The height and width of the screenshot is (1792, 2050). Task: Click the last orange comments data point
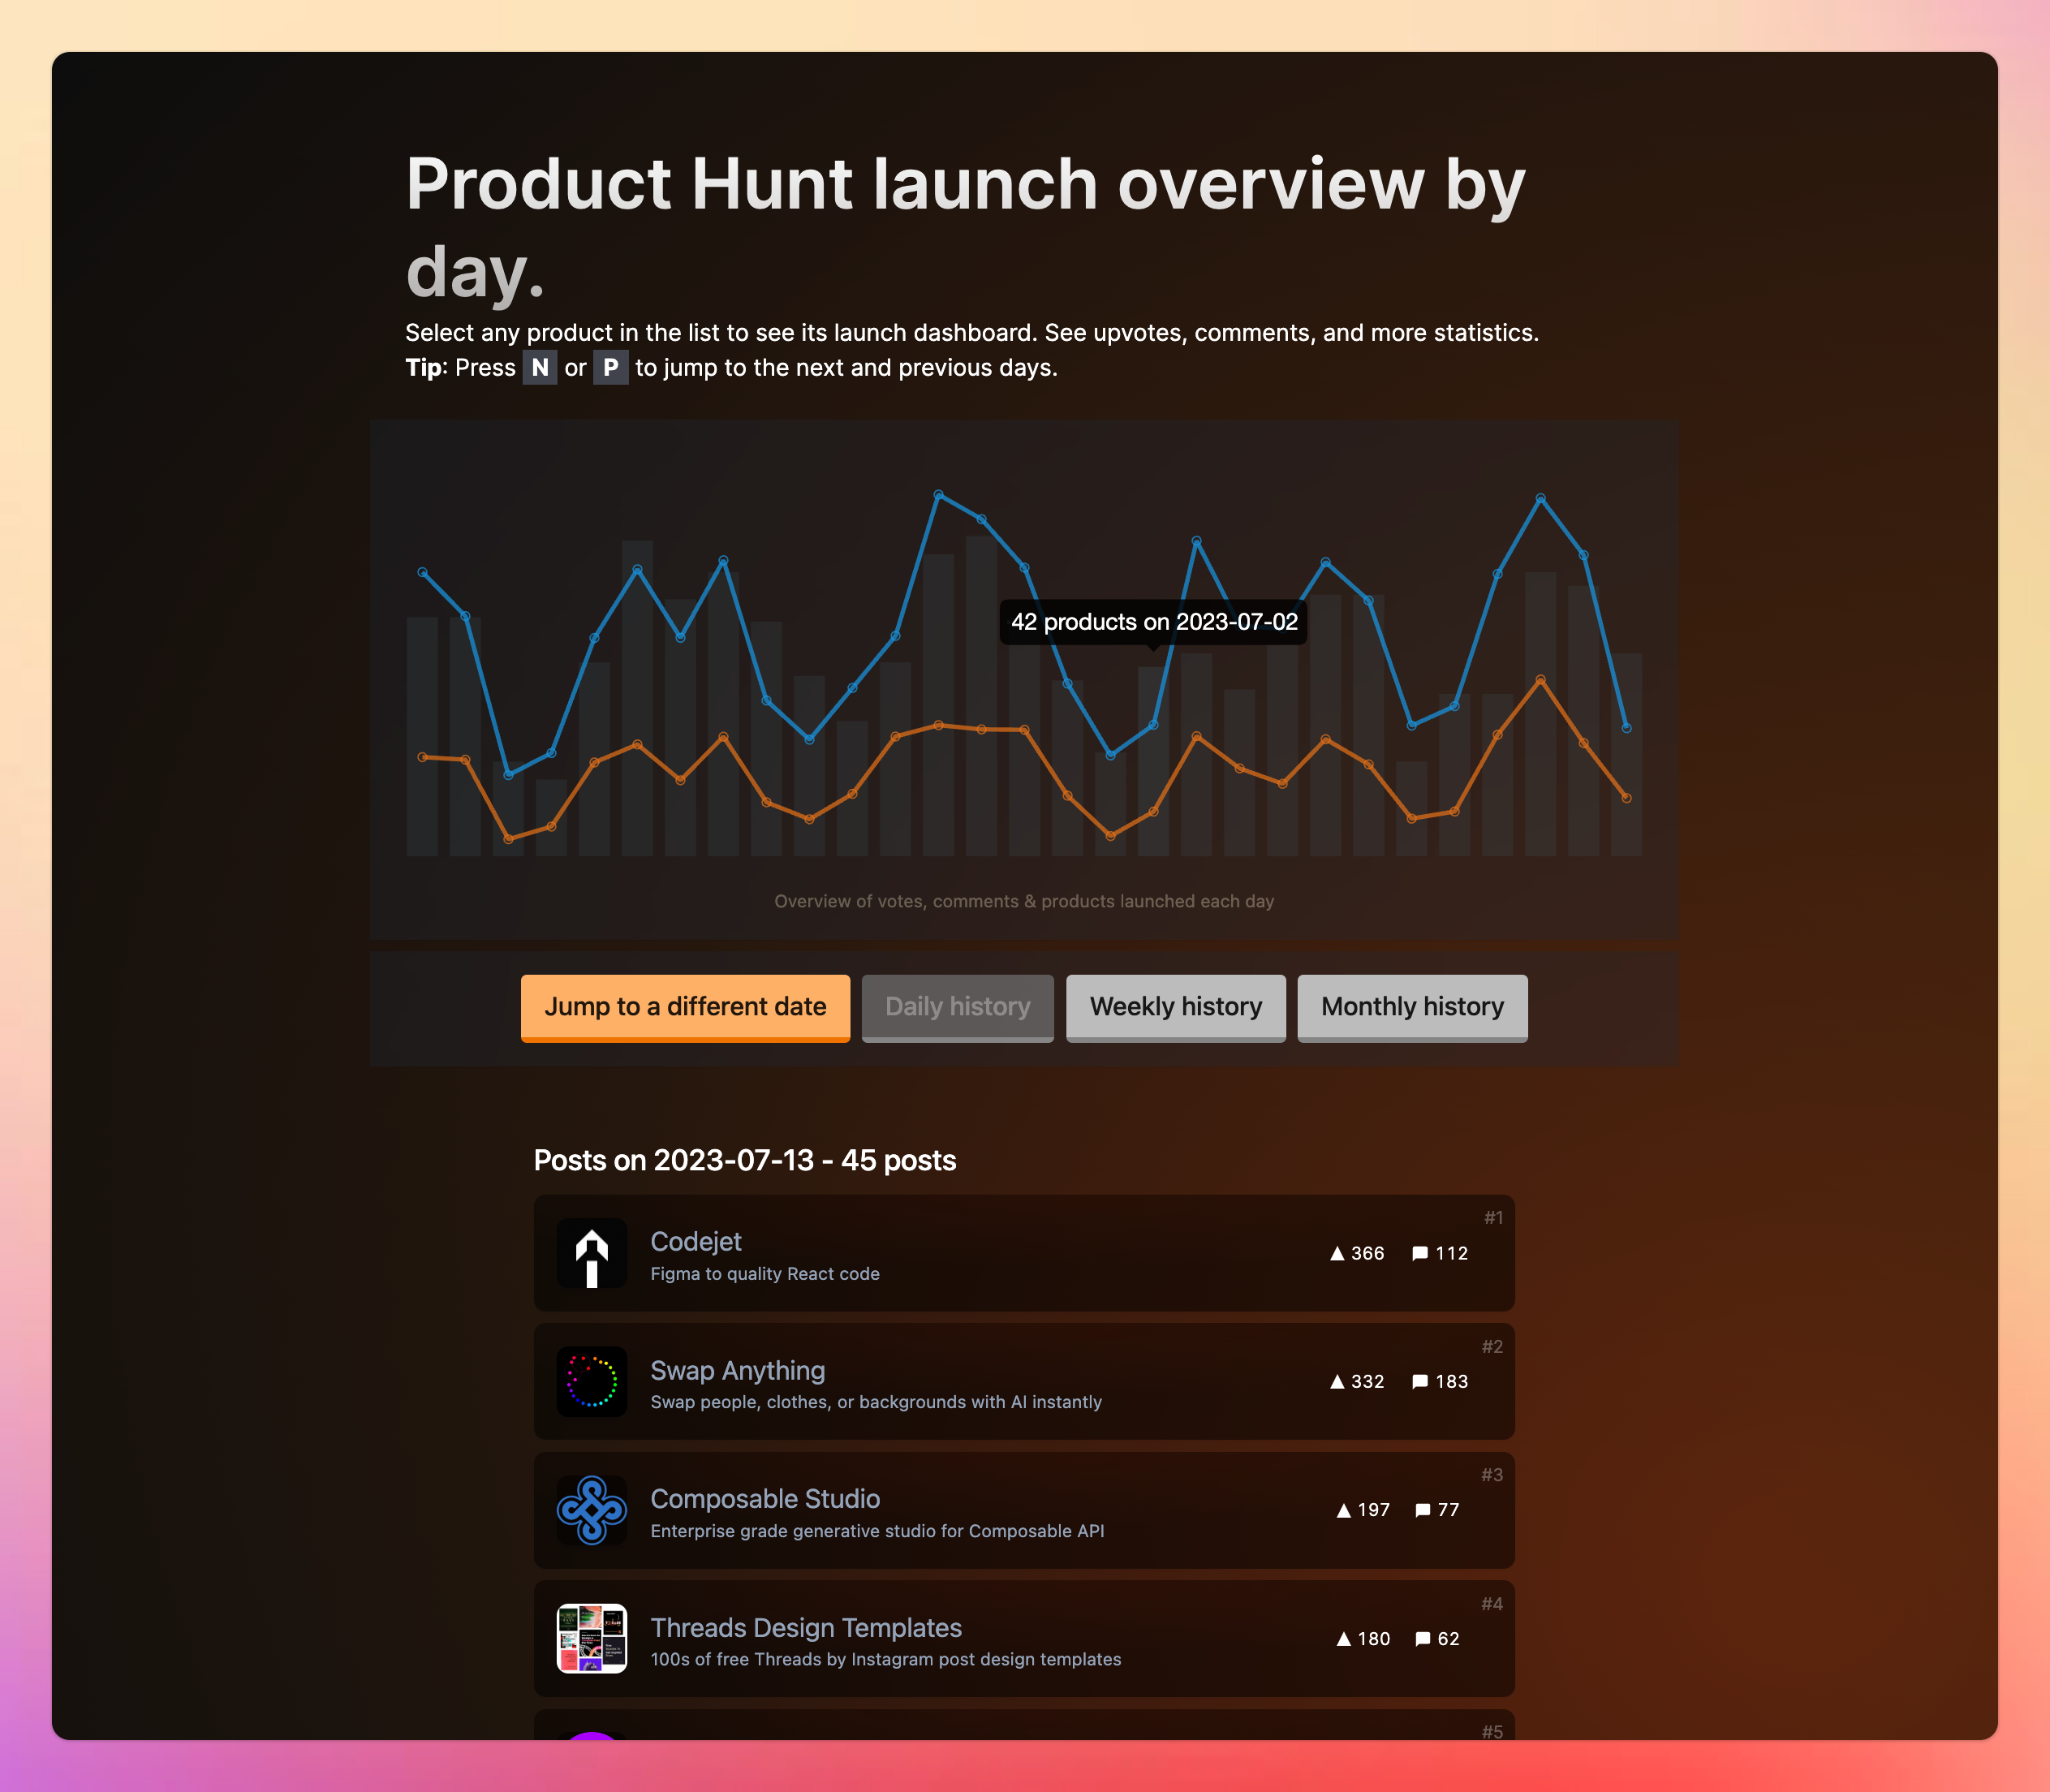[x=1626, y=798]
